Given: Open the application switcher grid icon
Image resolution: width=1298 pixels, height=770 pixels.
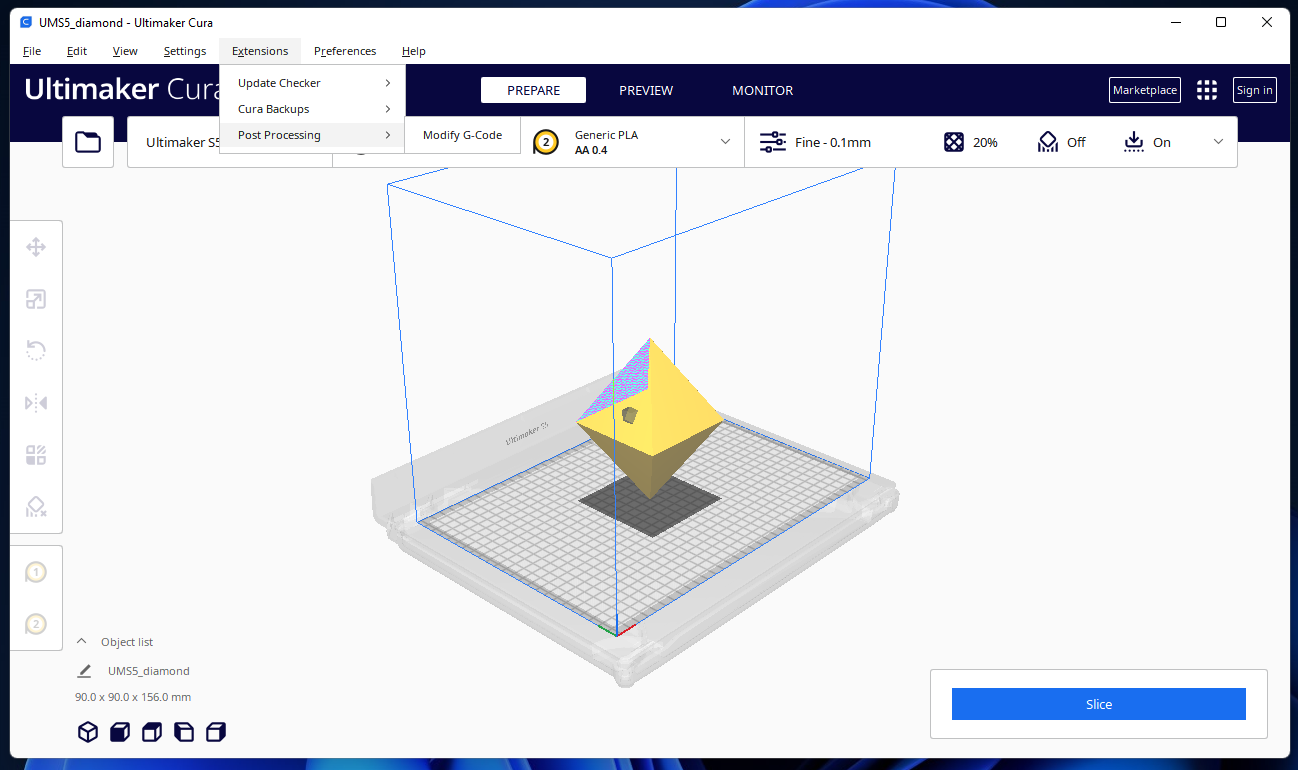Looking at the screenshot, I should click(1207, 90).
